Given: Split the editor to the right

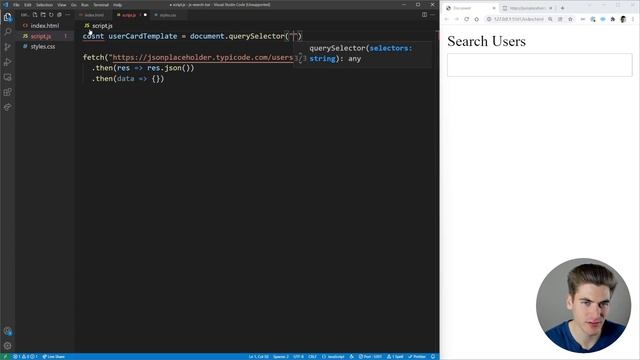Looking at the screenshot, I should pos(424,15).
